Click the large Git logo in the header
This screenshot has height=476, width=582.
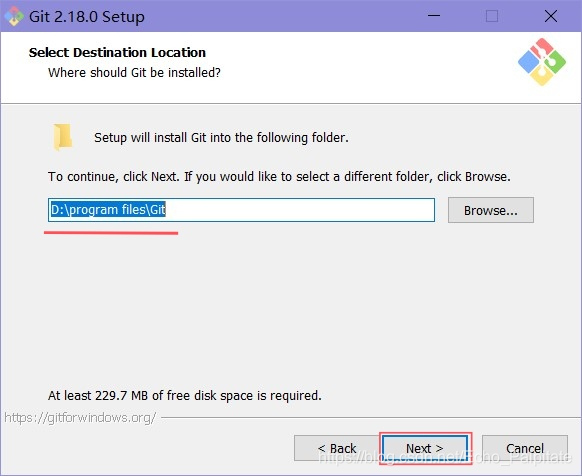[x=542, y=62]
